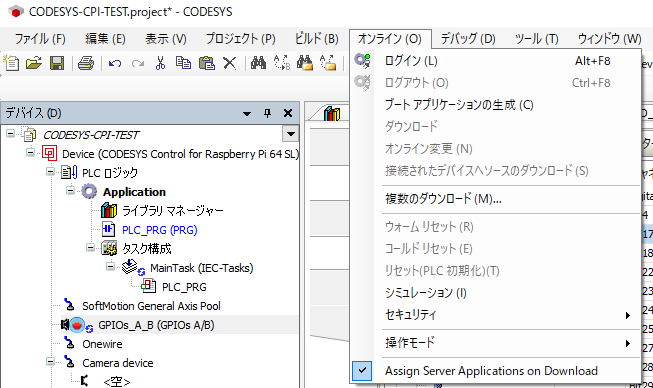Open the ビルド (B) menu
Image resolution: width=653 pixels, height=388 pixels.
tap(317, 39)
